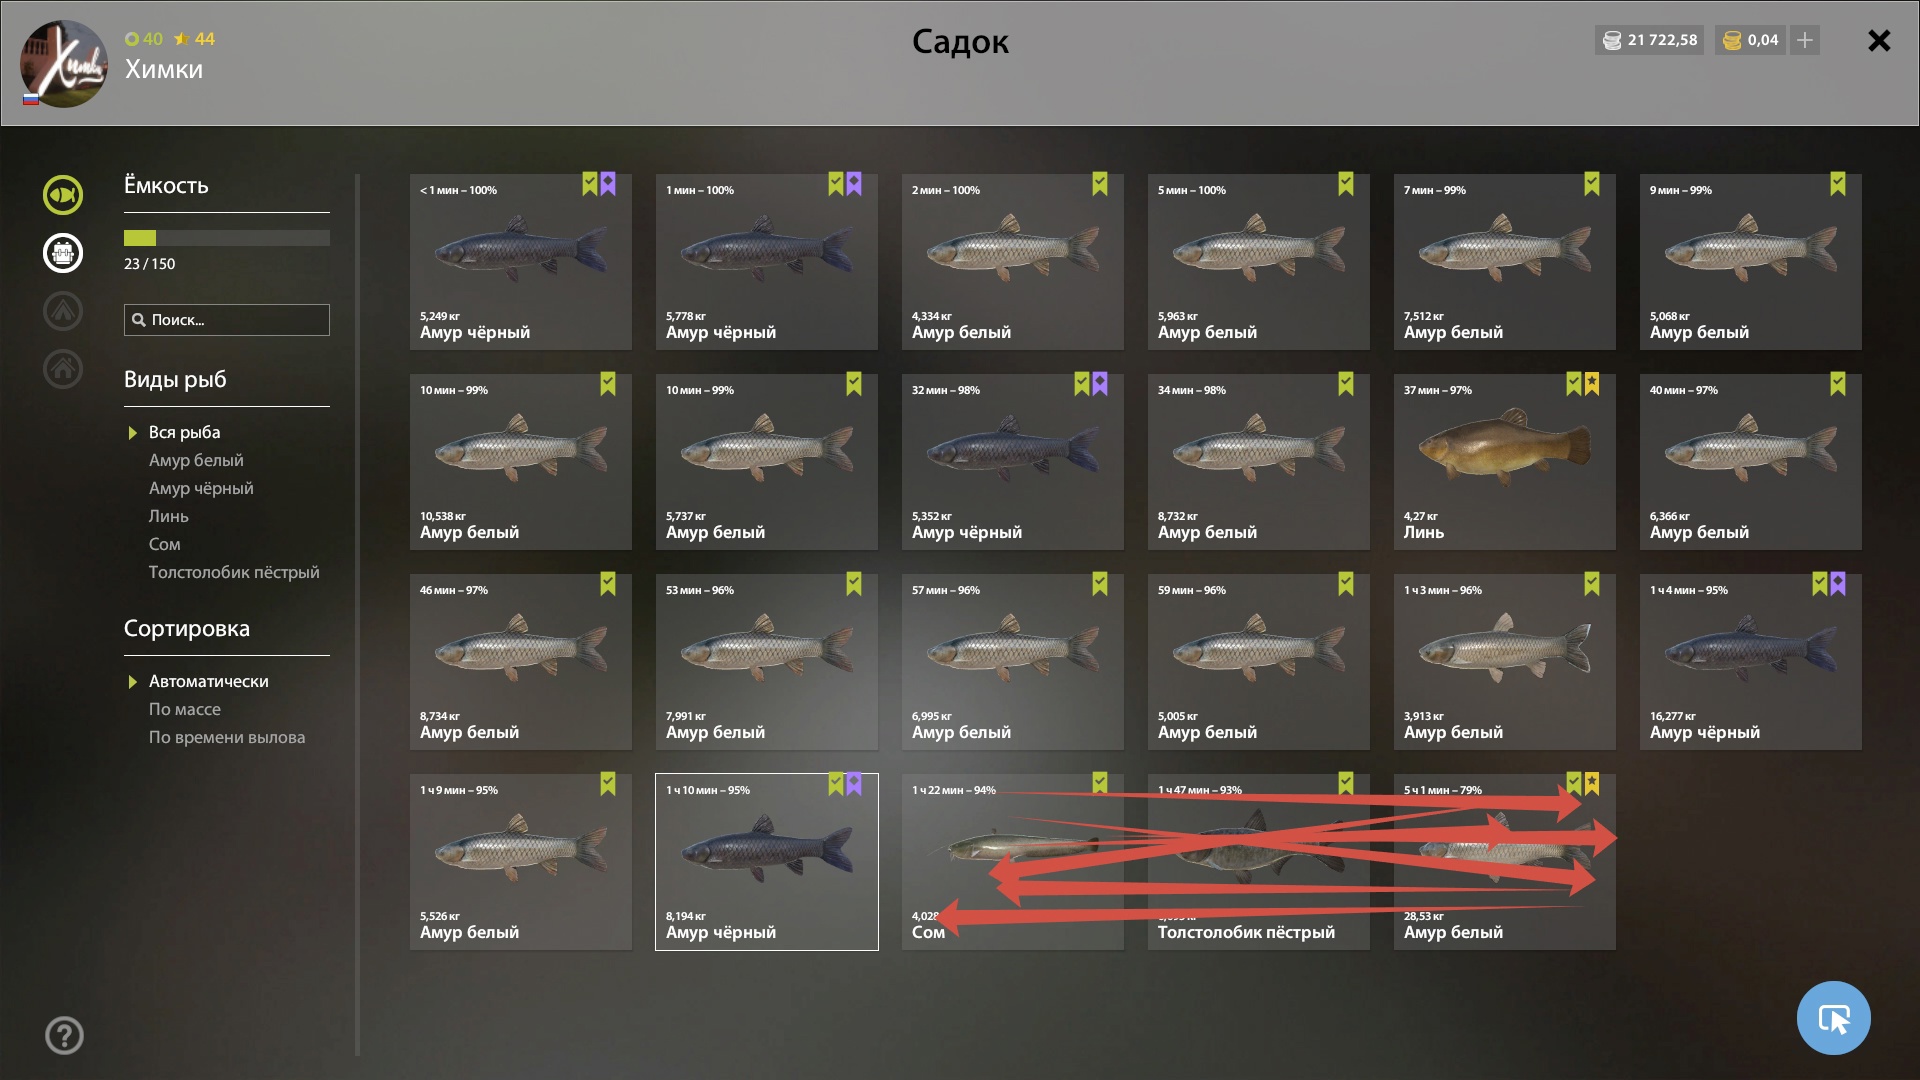Click the capacity progress bar 23/150

point(227,238)
